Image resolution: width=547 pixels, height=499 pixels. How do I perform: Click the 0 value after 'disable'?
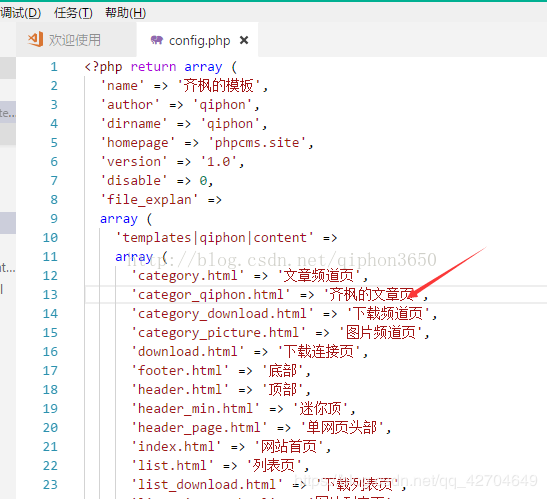[x=203, y=180]
